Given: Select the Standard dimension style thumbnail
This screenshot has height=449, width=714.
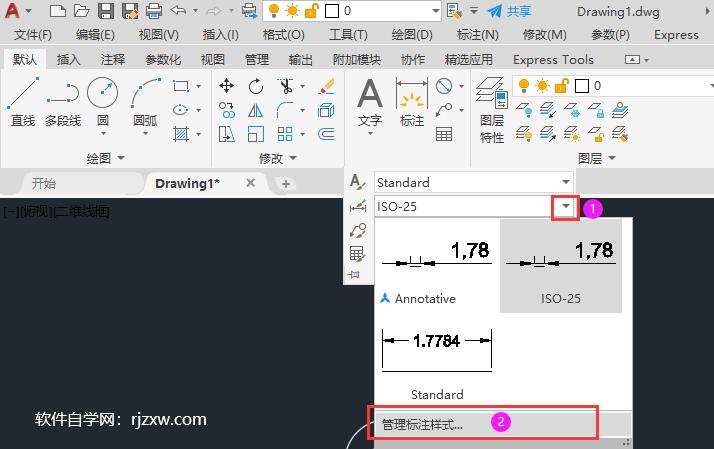Looking at the screenshot, I should [x=437, y=360].
